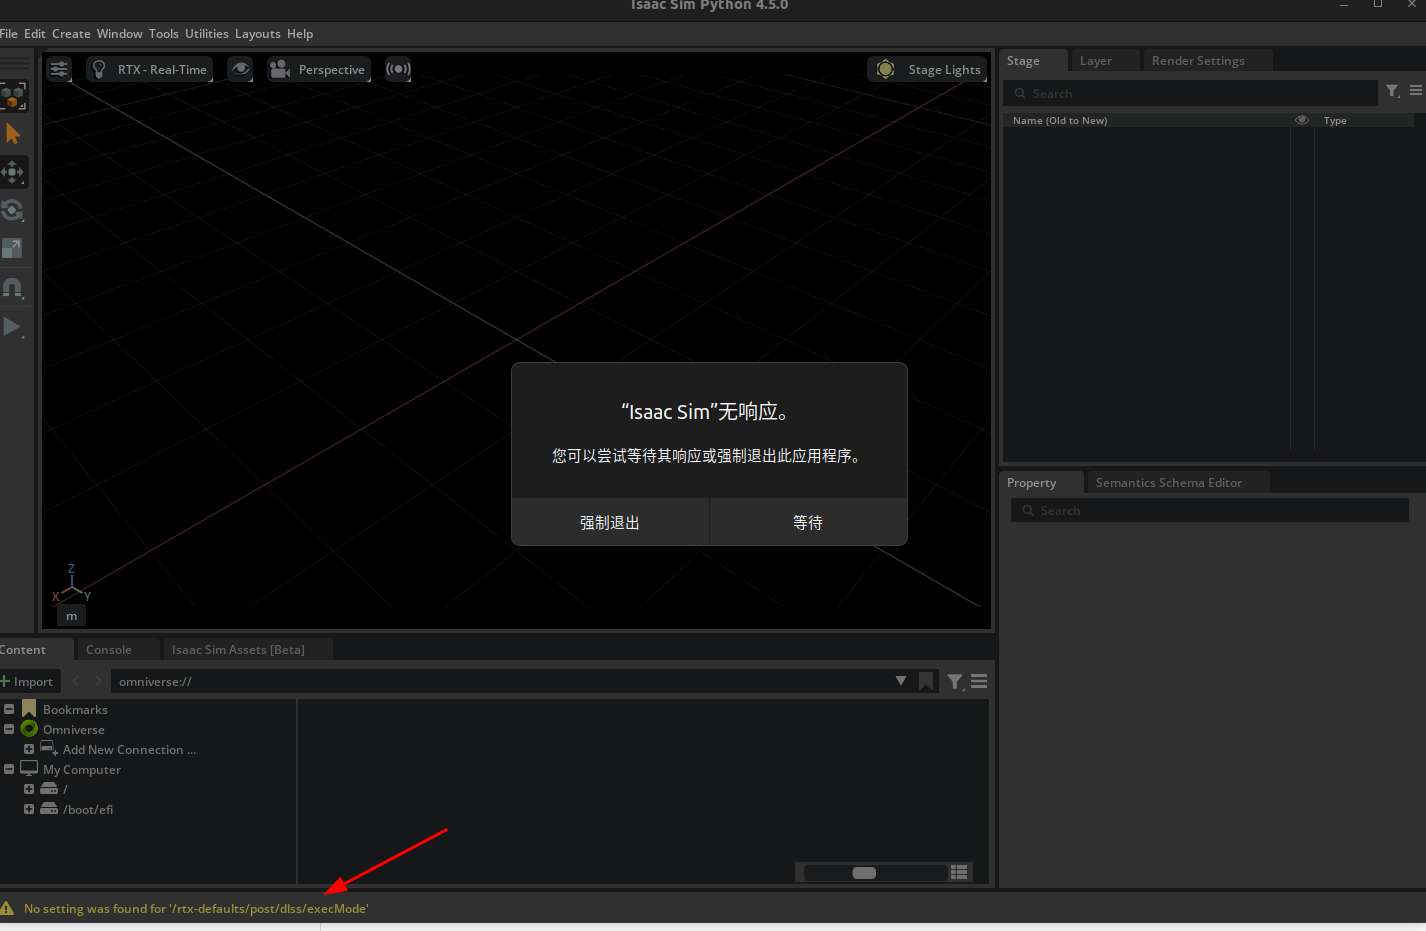This screenshot has height=931, width=1426.
Task: Go forward in Content browser
Action: [x=98, y=681]
